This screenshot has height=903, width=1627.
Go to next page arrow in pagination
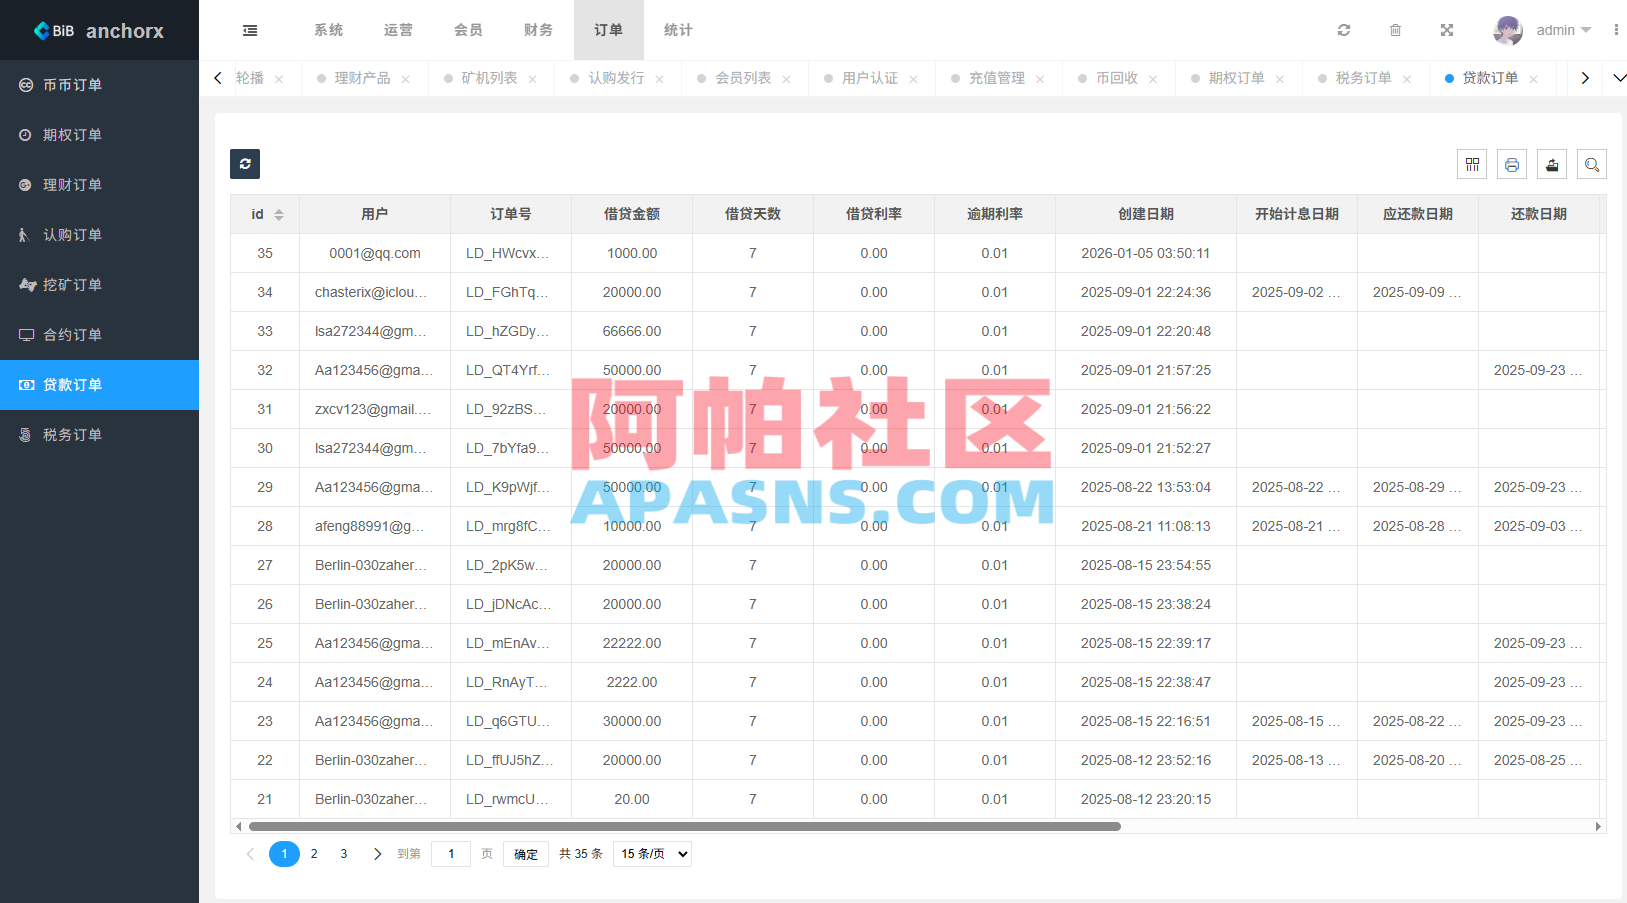377,854
